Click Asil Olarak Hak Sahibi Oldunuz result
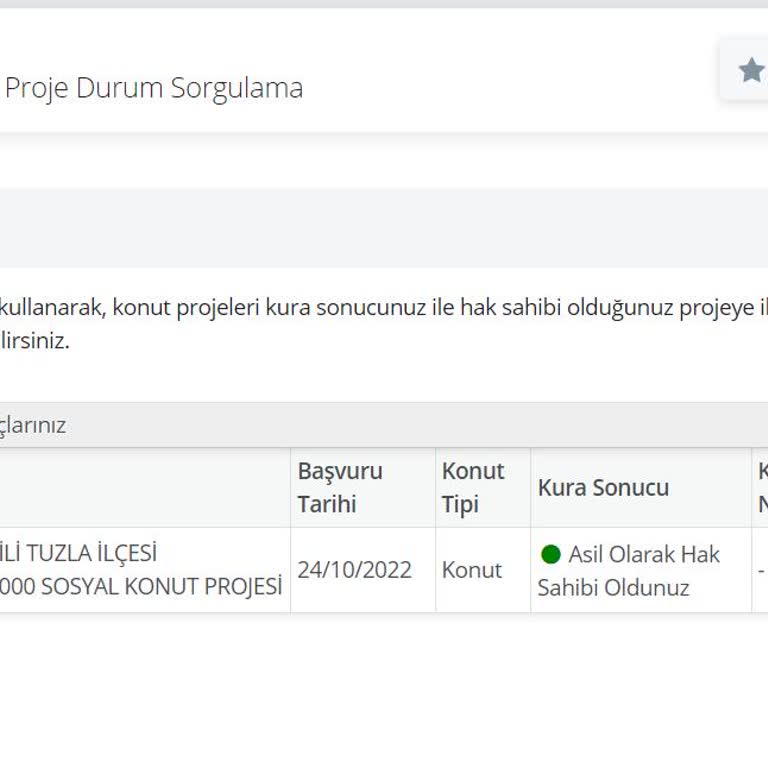768x768 pixels. point(629,571)
